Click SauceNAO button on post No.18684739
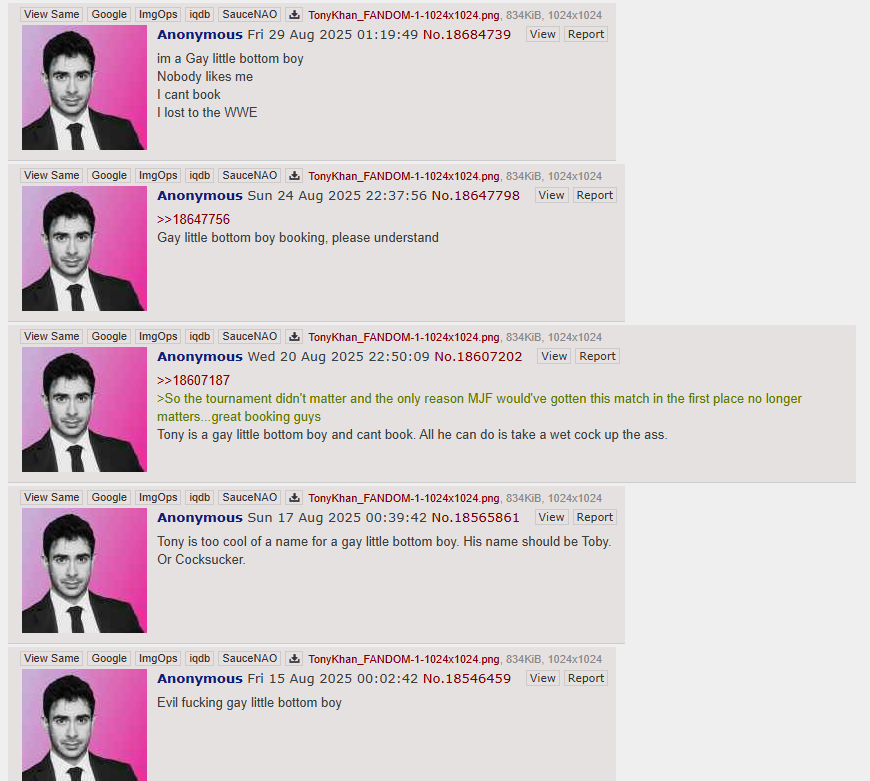The height and width of the screenshot is (781, 870). tap(250, 14)
